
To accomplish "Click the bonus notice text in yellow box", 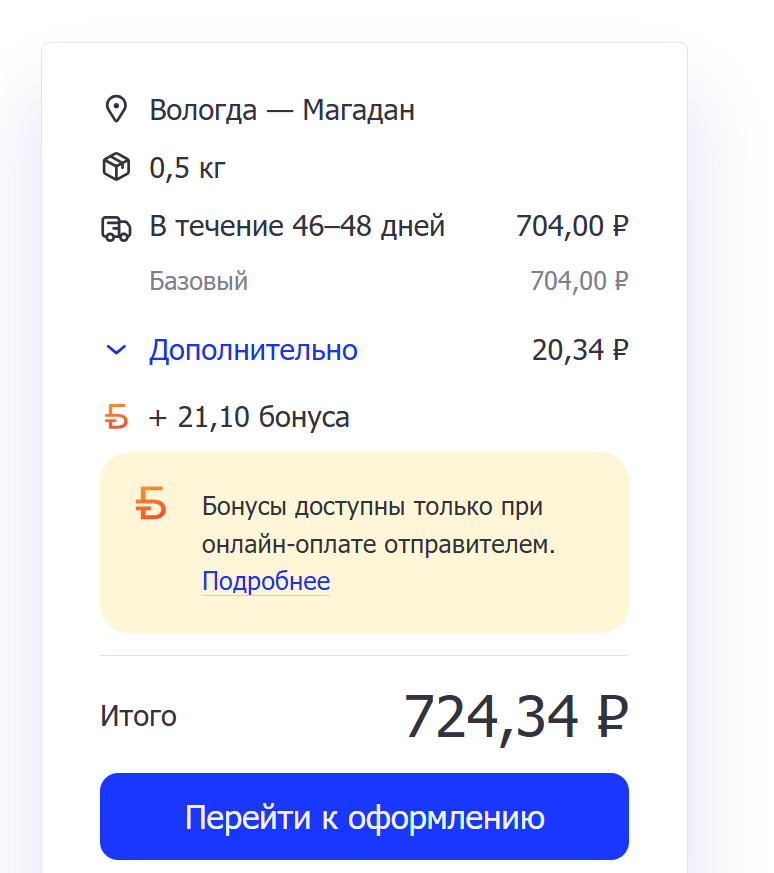I will [379, 525].
